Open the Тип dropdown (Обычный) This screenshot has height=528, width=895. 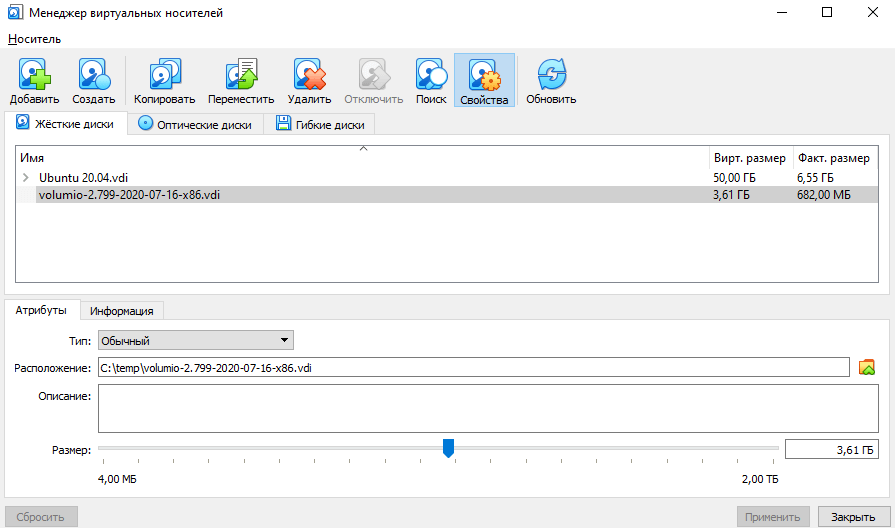[196, 340]
